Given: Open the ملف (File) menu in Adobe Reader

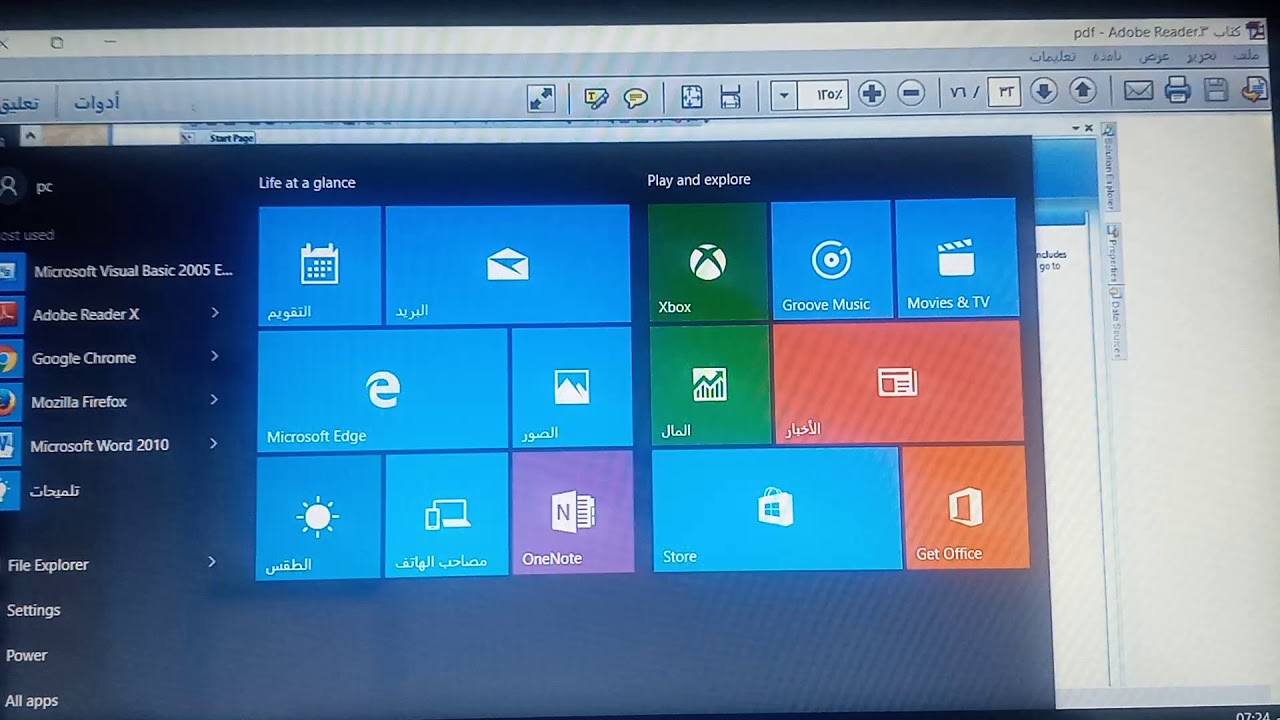Looking at the screenshot, I should tap(1246, 56).
